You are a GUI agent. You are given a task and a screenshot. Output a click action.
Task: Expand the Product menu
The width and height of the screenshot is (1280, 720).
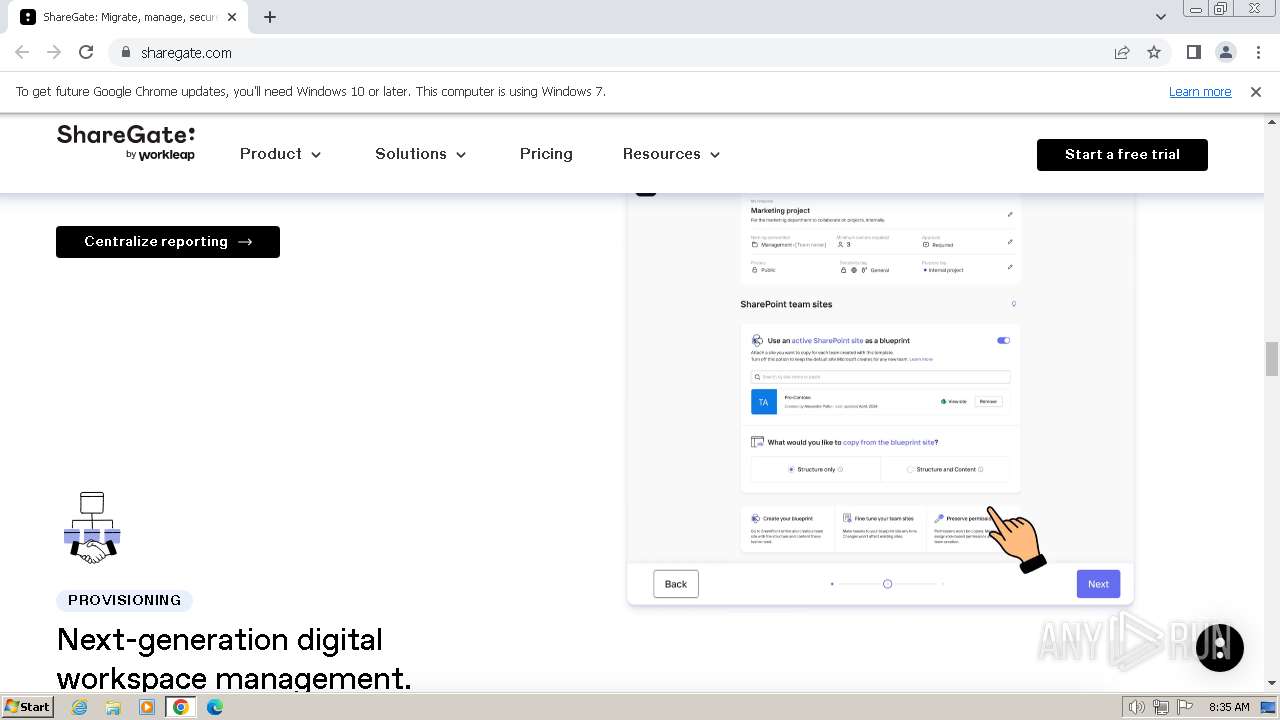[x=280, y=154]
